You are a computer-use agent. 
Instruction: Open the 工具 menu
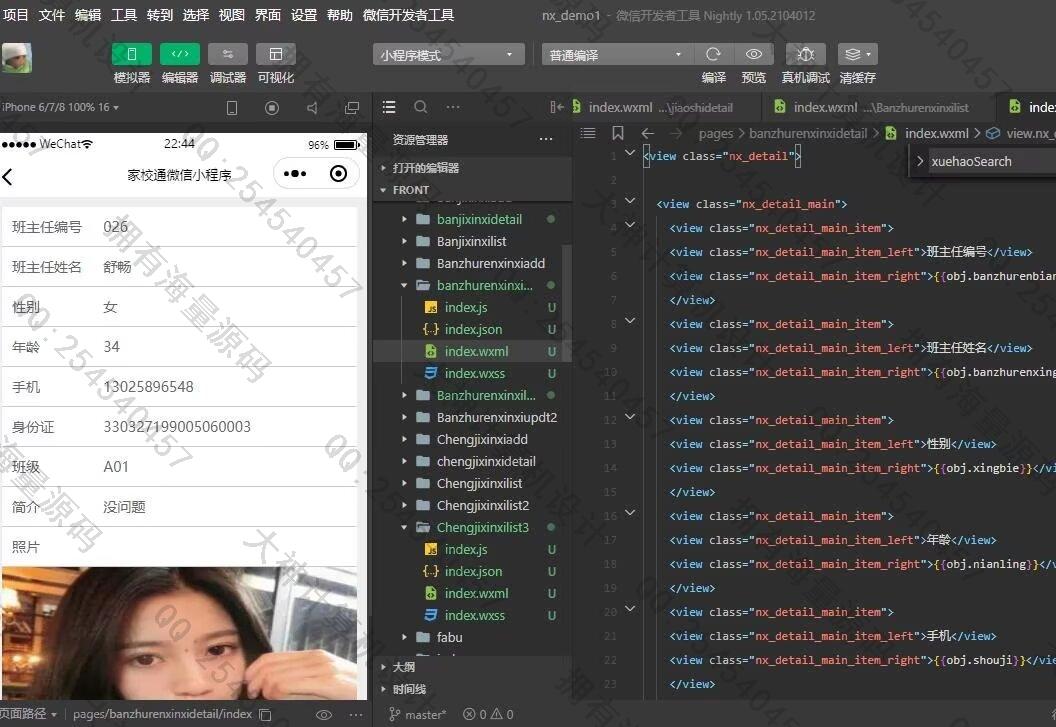124,15
